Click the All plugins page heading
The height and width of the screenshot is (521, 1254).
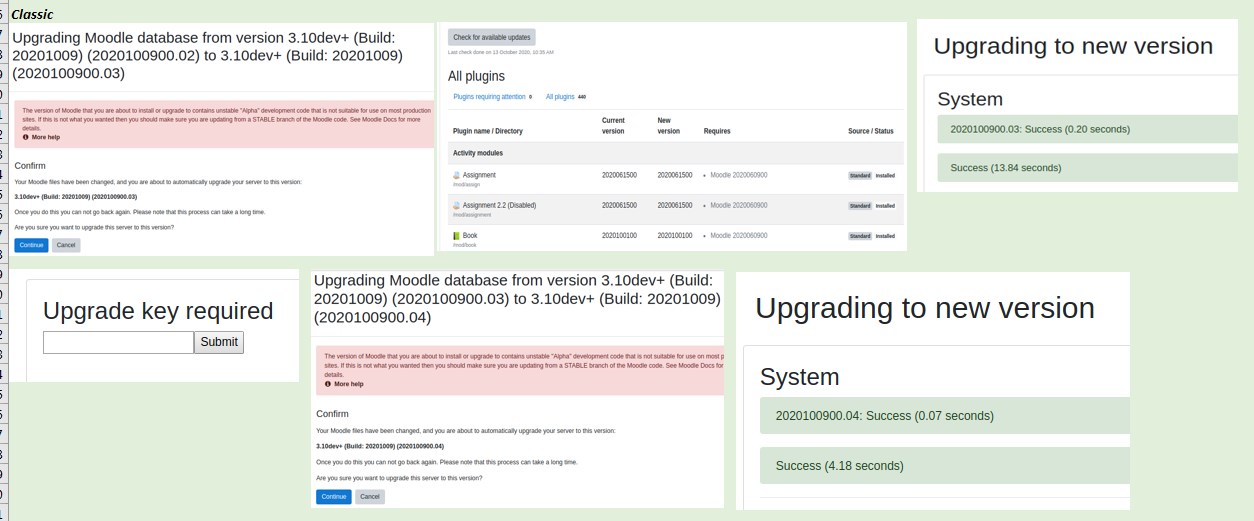pos(476,76)
